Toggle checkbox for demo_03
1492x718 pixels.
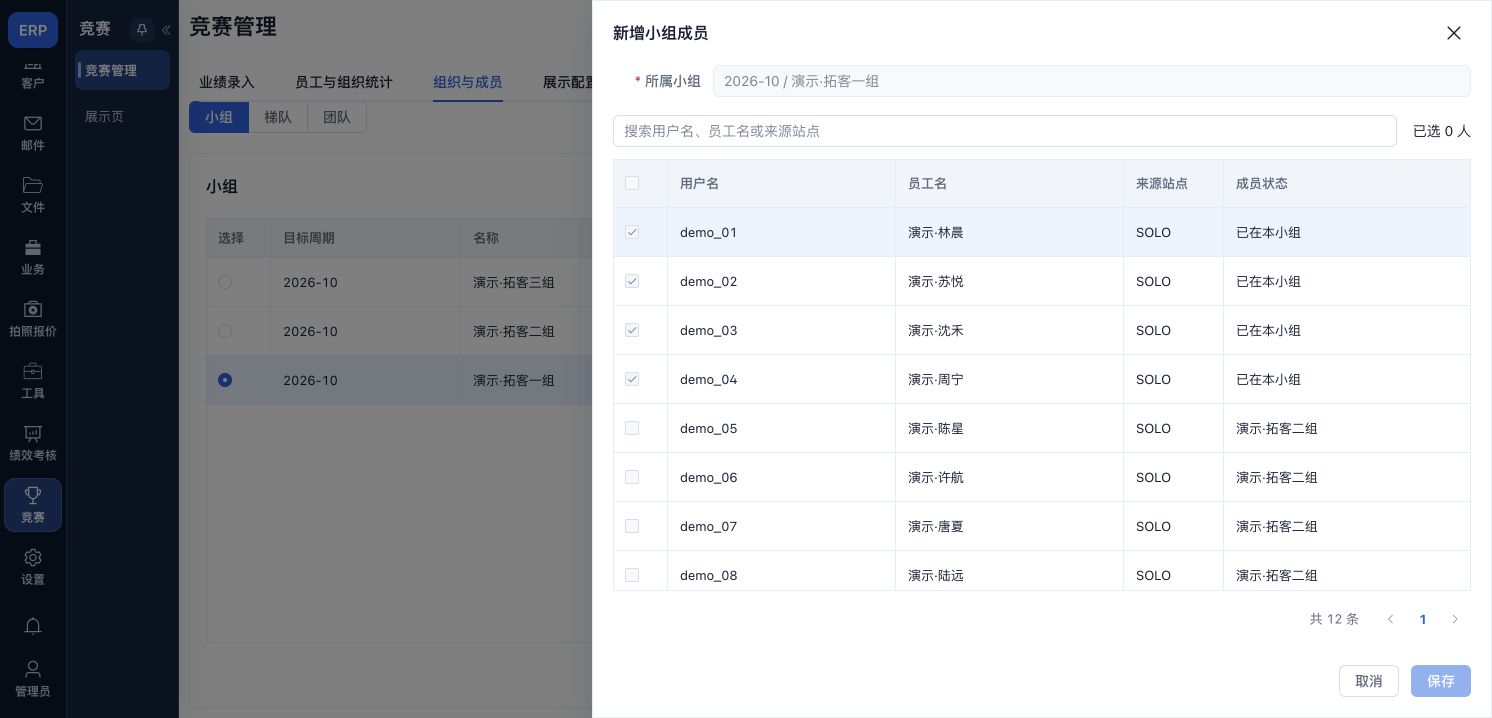(632, 330)
